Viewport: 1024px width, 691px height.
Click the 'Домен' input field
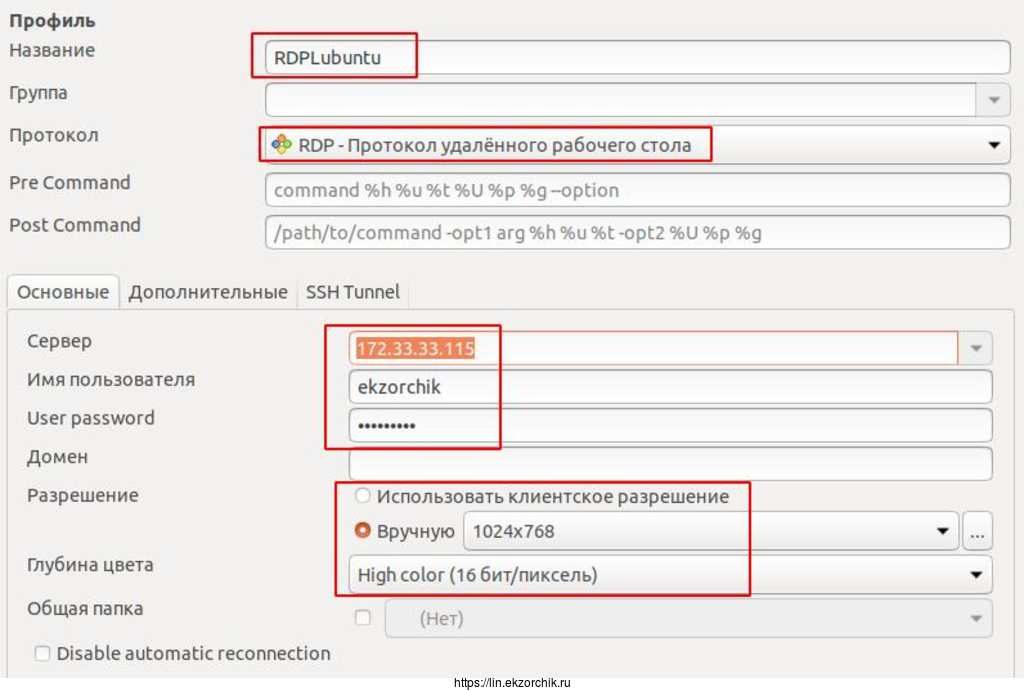[670, 463]
